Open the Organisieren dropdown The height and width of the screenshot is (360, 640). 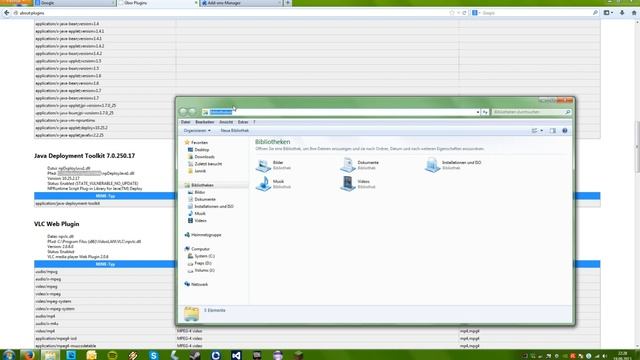coord(197,131)
